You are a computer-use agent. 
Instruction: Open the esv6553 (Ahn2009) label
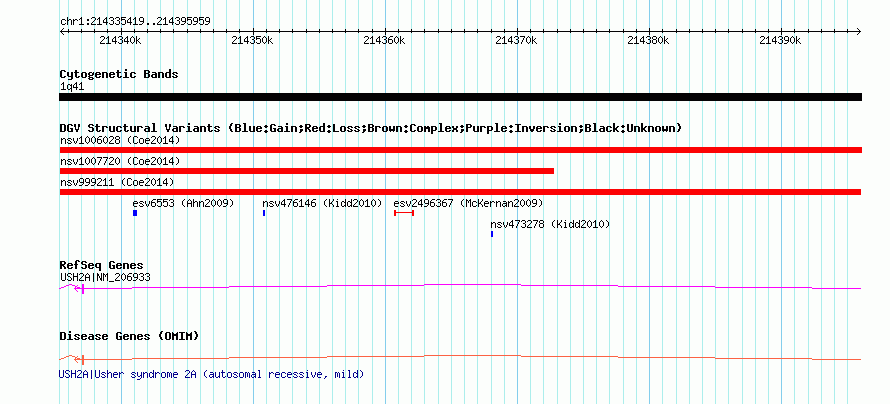click(183, 203)
